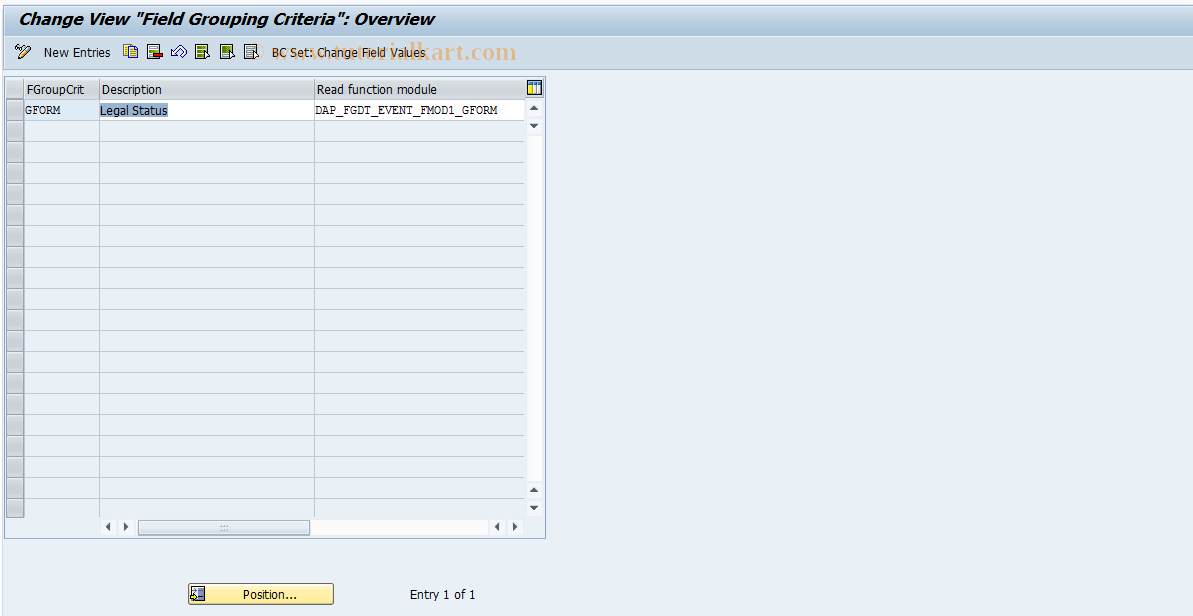This screenshot has width=1193, height=616.
Task: Click BC Set: Change Field Values
Action: pos(348,52)
